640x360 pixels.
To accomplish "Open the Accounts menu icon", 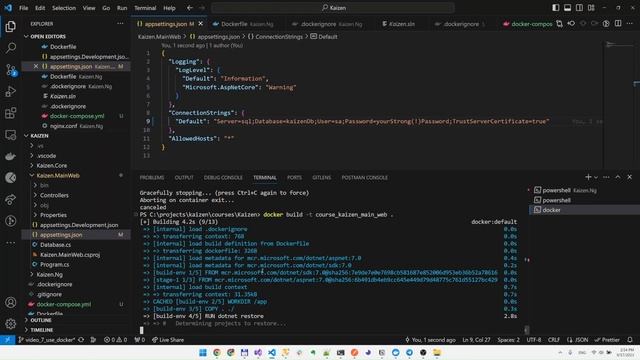I will tap(11, 302).
